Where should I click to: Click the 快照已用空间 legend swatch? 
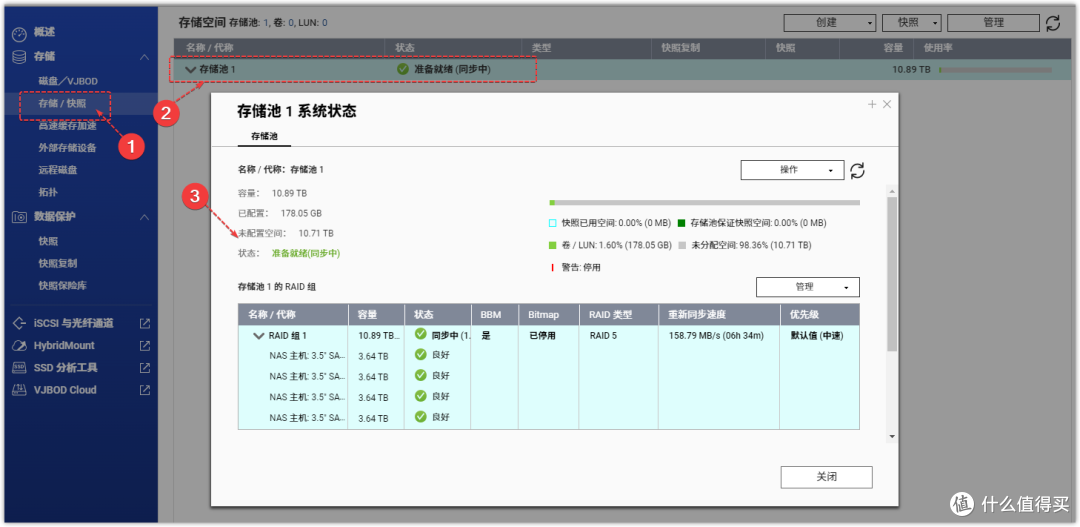click(x=552, y=223)
